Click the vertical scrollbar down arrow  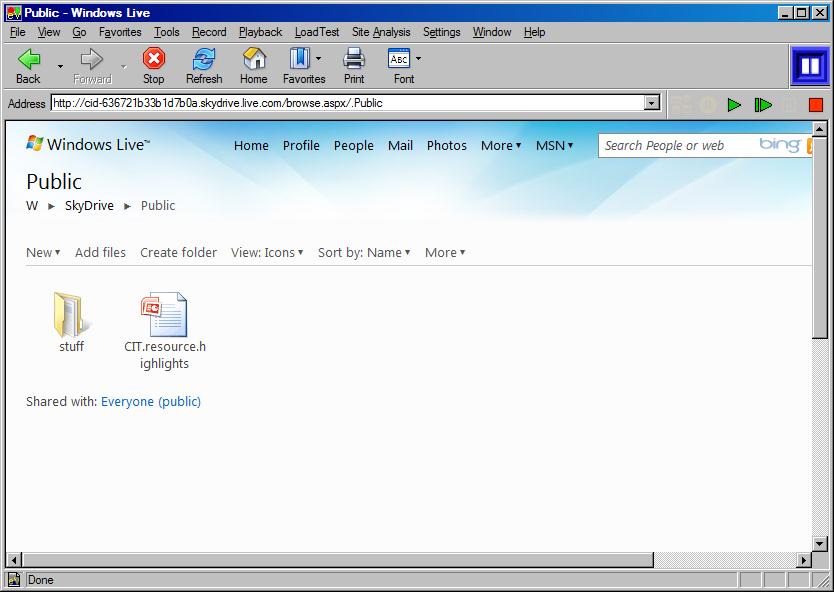pos(820,544)
